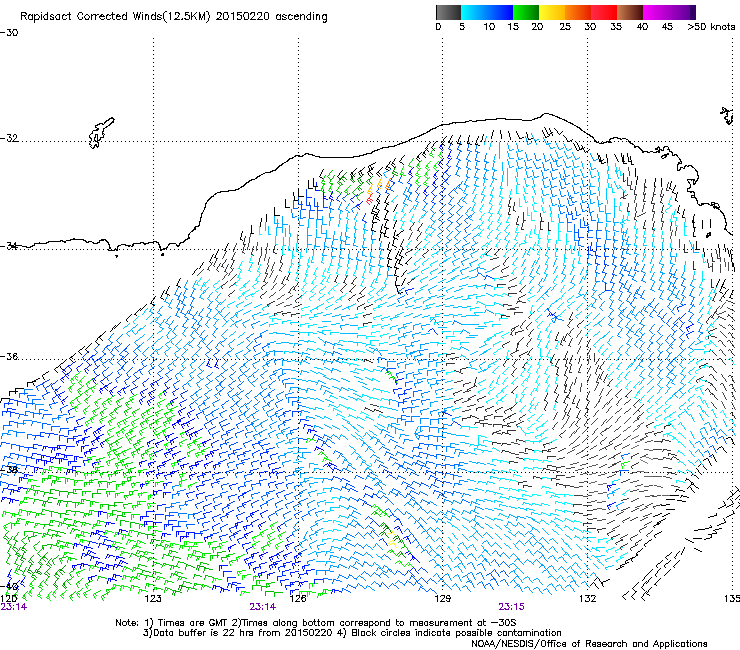Click the red 30-35 knots legend swatch

(x=604, y=12)
